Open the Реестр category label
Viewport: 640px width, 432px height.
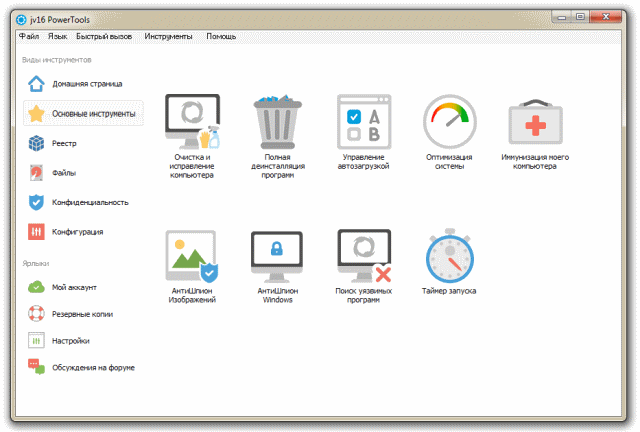[64, 143]
